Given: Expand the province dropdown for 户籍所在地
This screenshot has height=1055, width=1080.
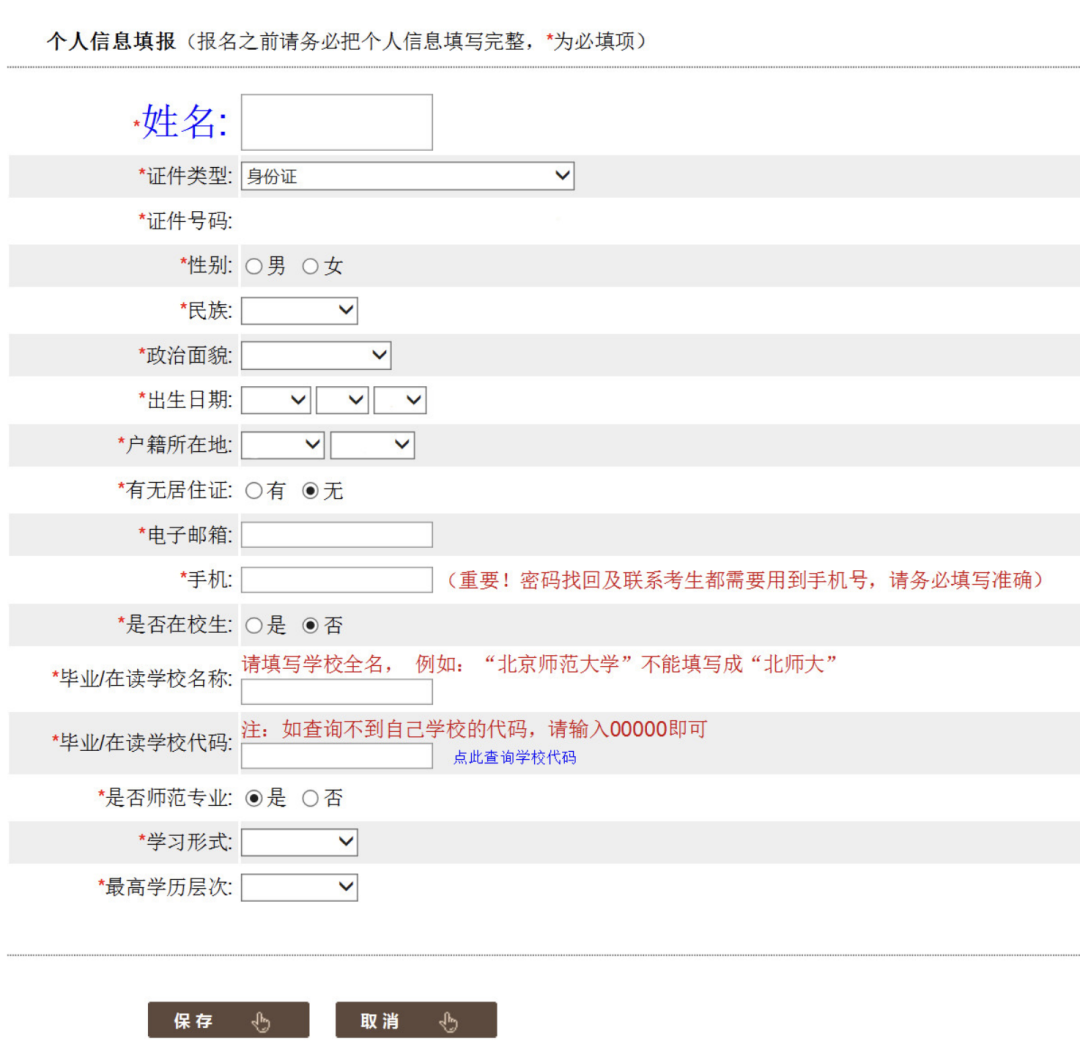Looking at the screenshot, I should pyautogui.click(x=283, y=445).
